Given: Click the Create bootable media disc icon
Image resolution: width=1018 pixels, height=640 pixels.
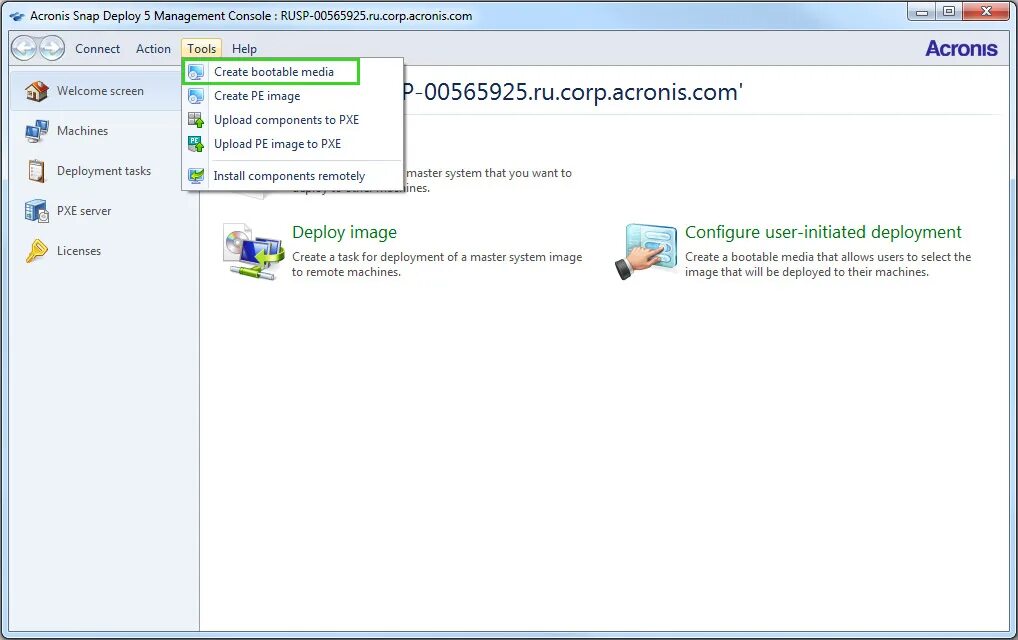Looking at the screenshot, I should click(x=195, y=72).
